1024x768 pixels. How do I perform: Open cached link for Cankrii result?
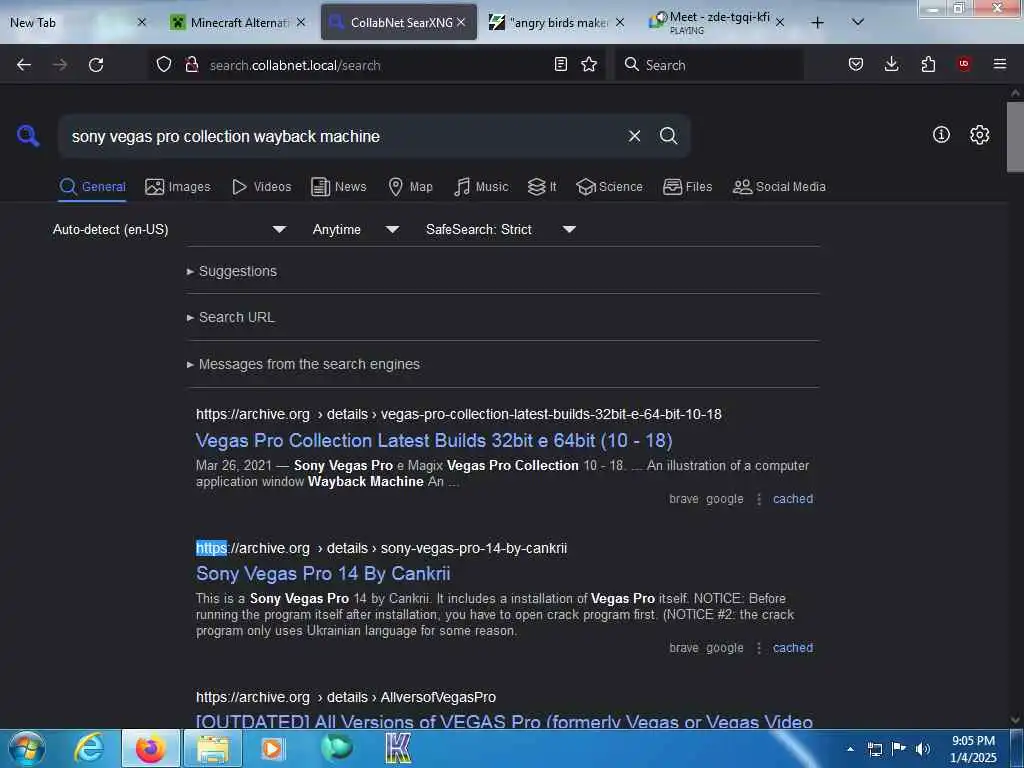pyautogui.click(x=793, y=648)
